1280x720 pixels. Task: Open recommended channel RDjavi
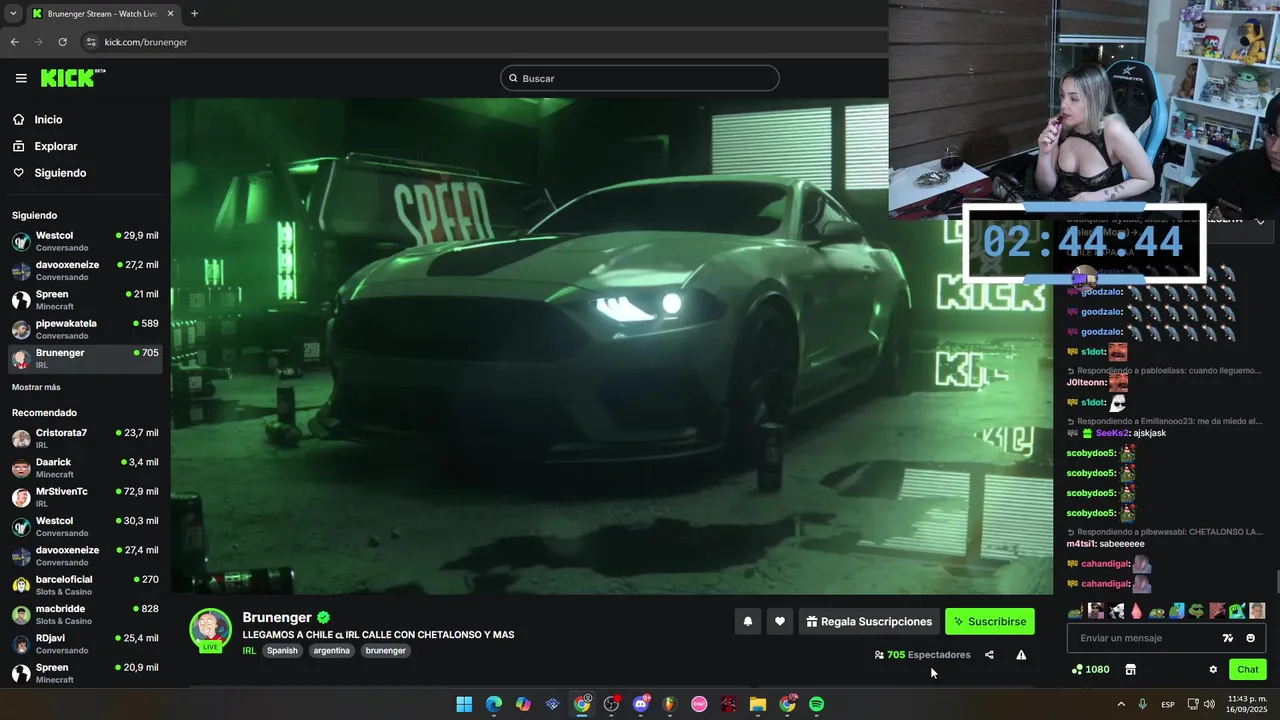click(85, 643)
